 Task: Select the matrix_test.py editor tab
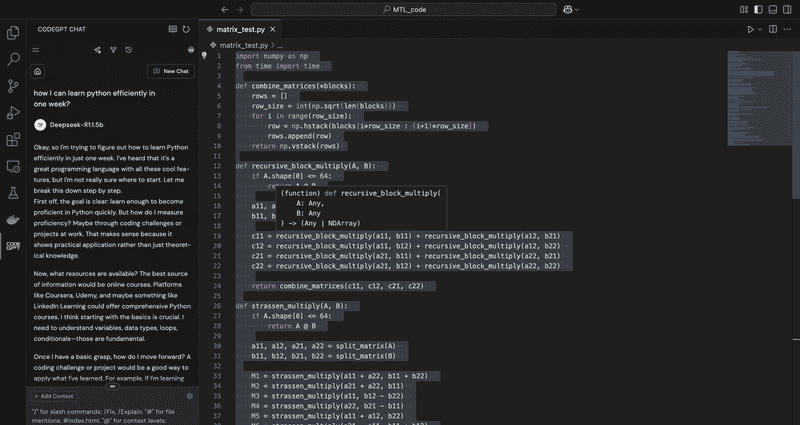tap(240, 30)
